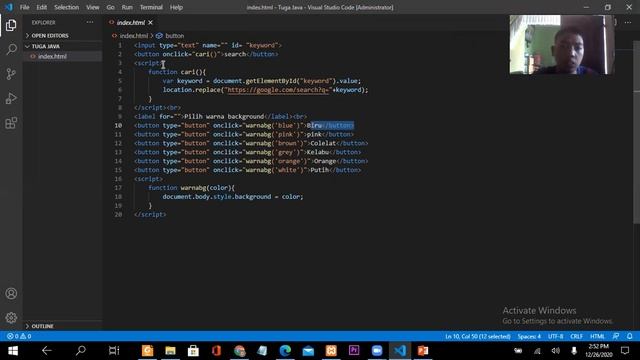
Task: Click index.html in the breadcrumb
Action: click(133, 36)
